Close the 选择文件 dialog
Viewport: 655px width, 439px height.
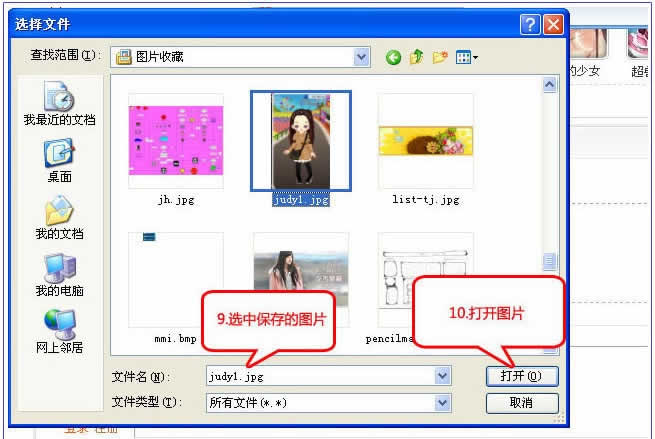[553, 25]
